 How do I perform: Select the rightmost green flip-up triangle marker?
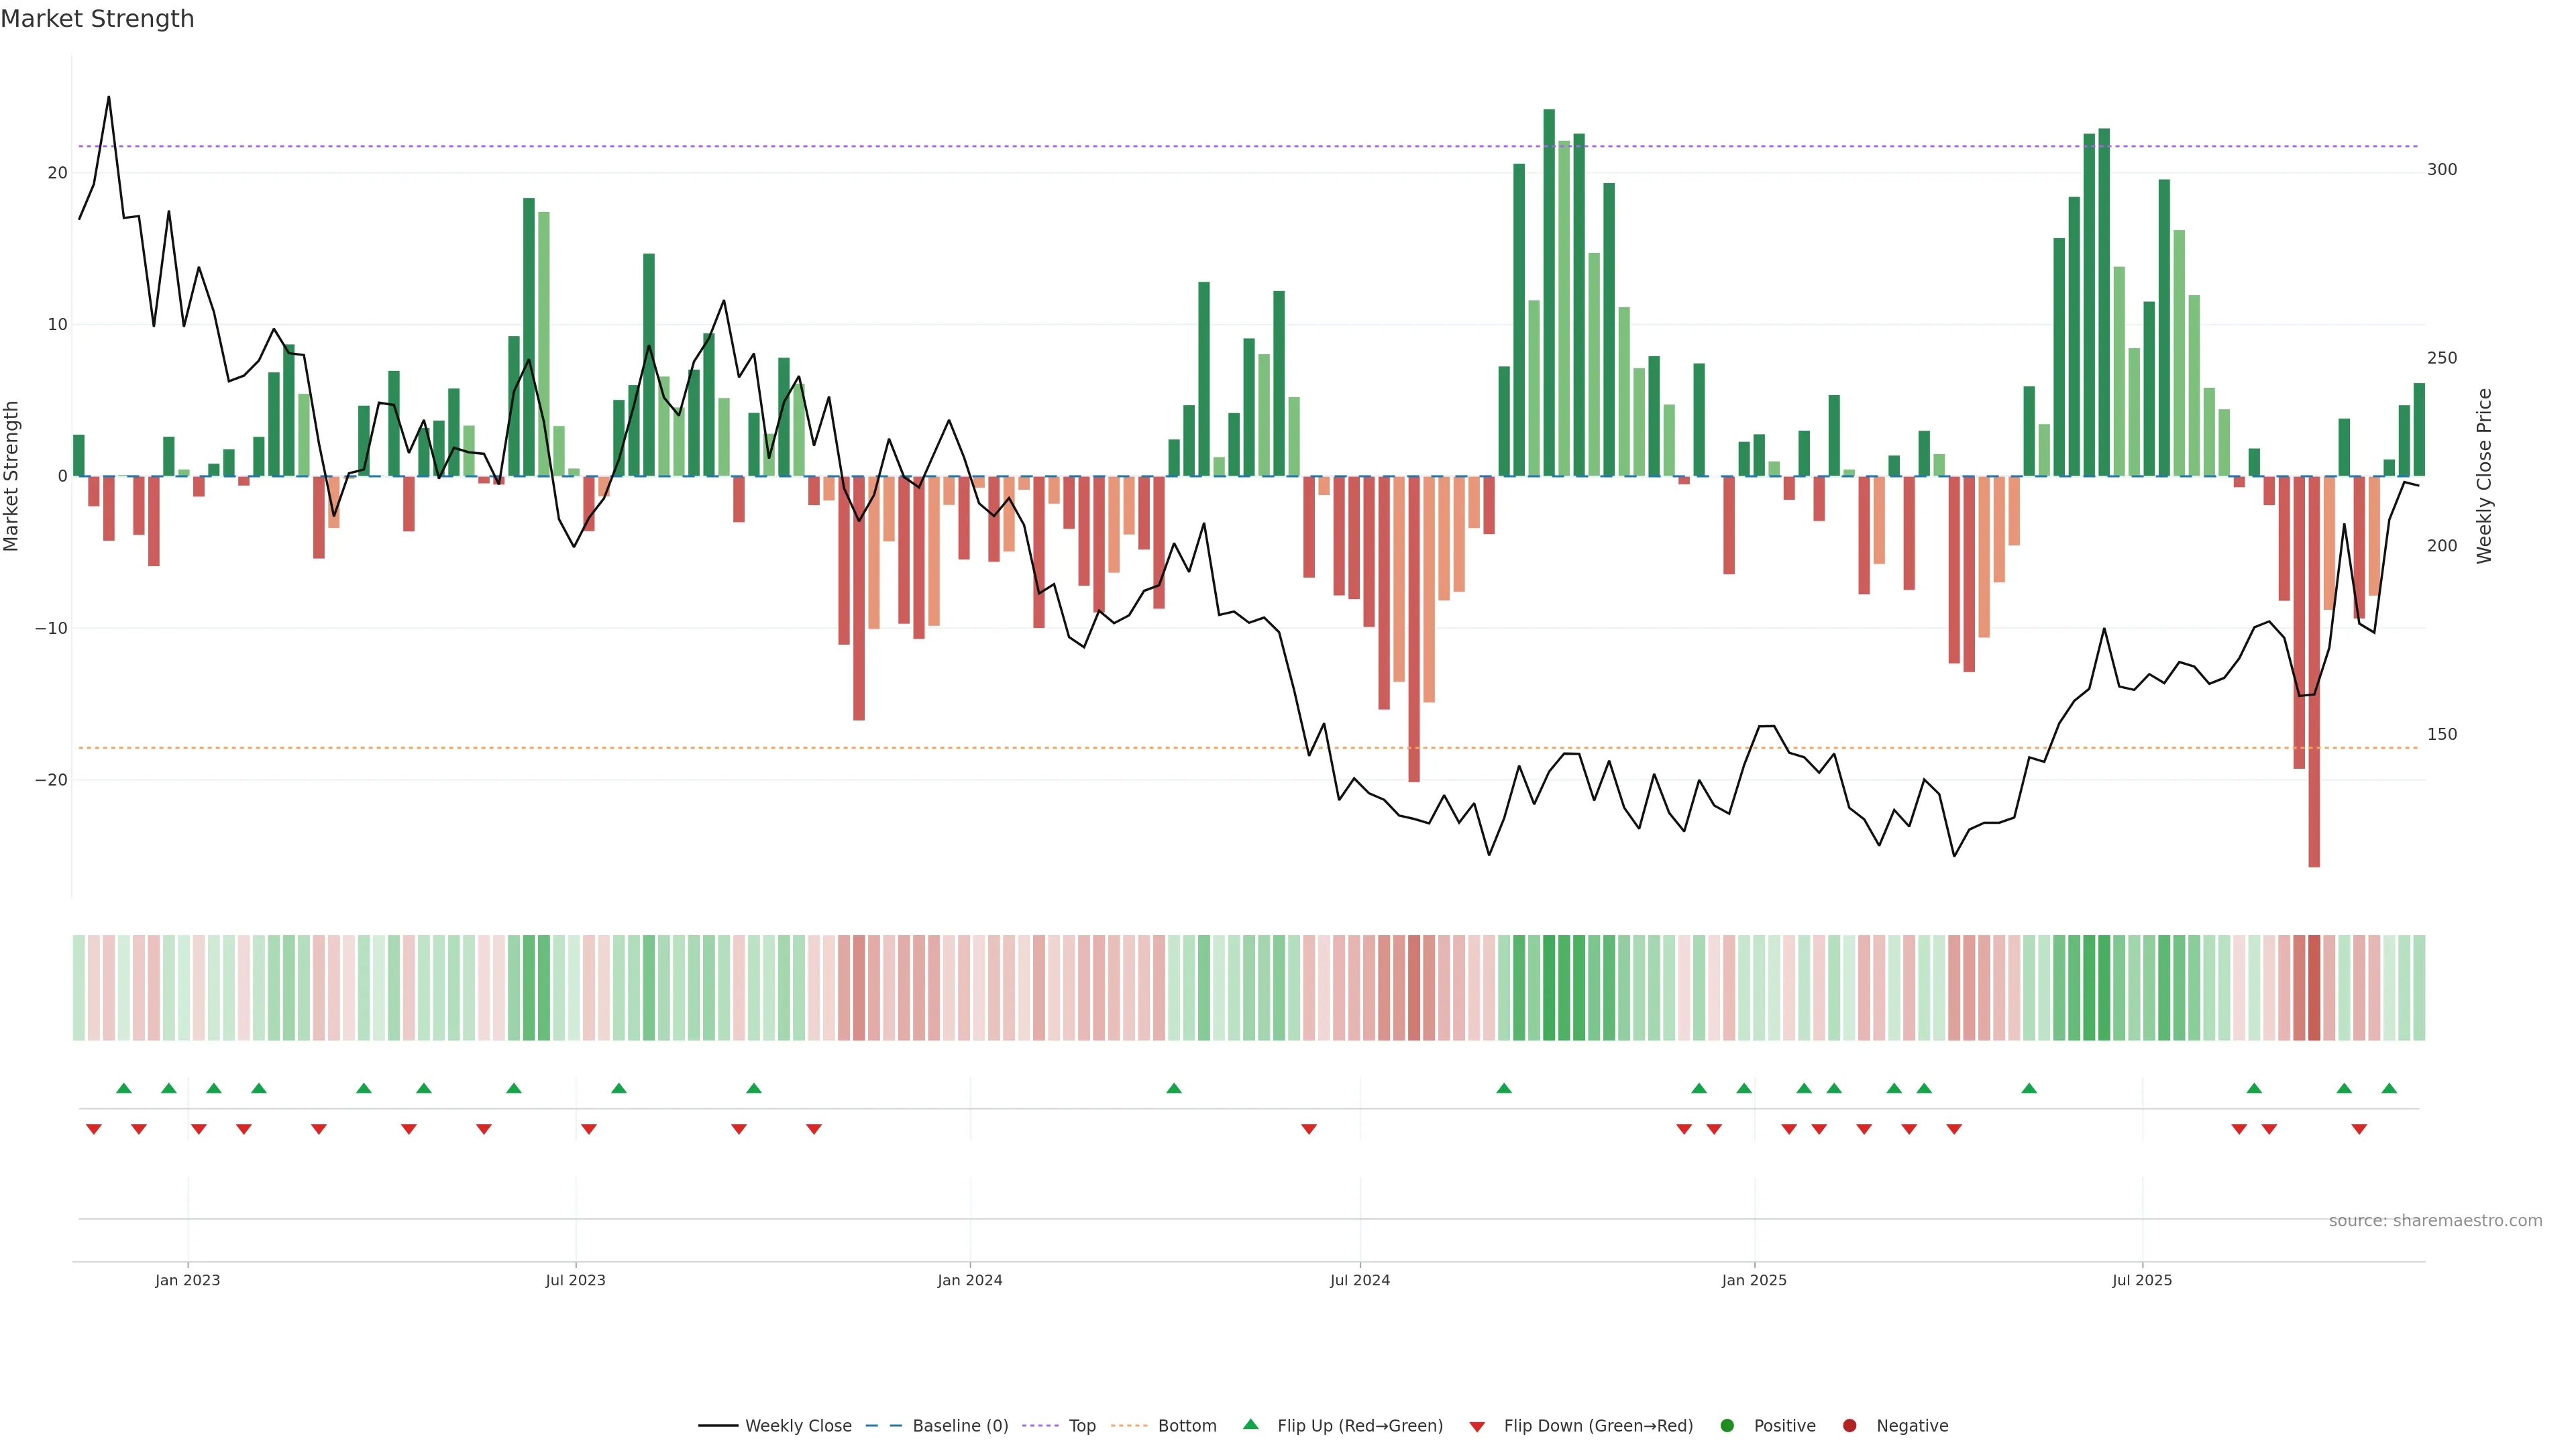tap(2389, 1088)
